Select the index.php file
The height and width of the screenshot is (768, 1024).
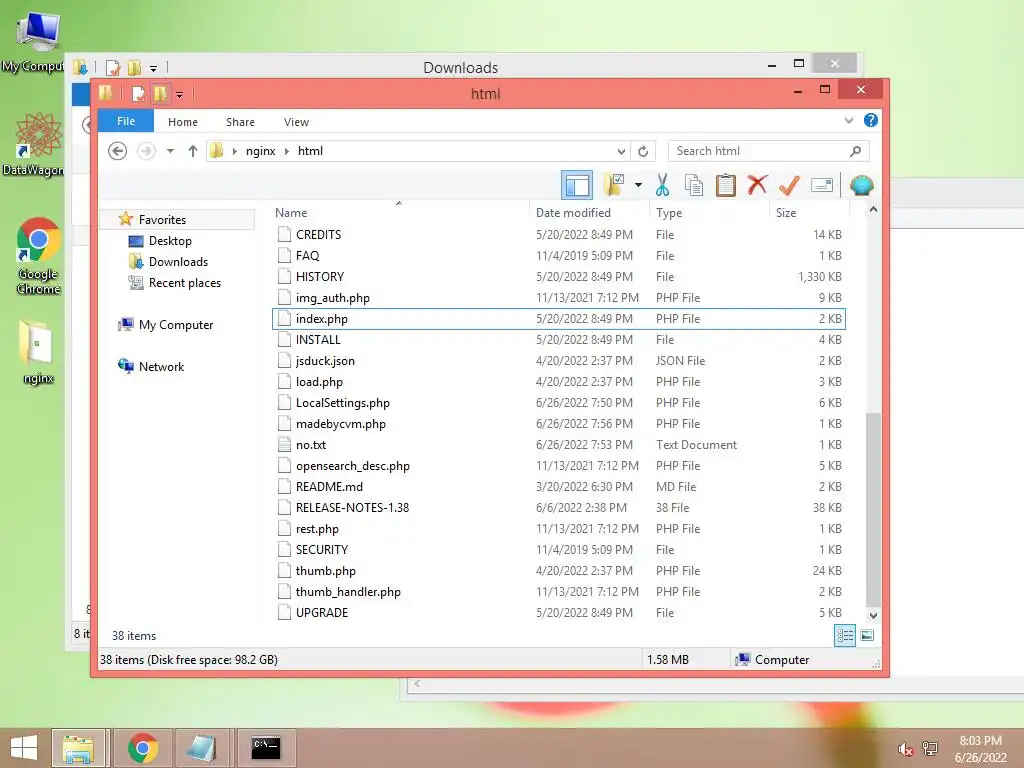tap(559, 319)
